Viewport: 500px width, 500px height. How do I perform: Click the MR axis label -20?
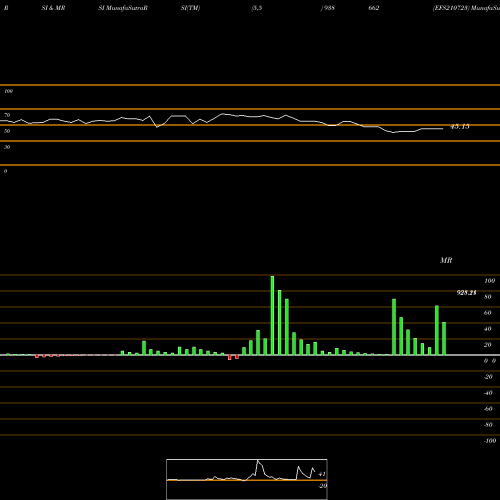tap(488, 377)
